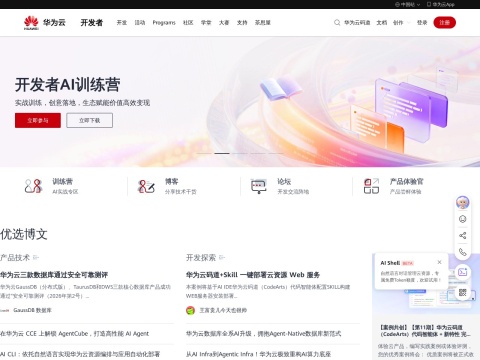Open the 活动 navigation menu
Viewport: 480px width, 360px height.
pos(140,23)
